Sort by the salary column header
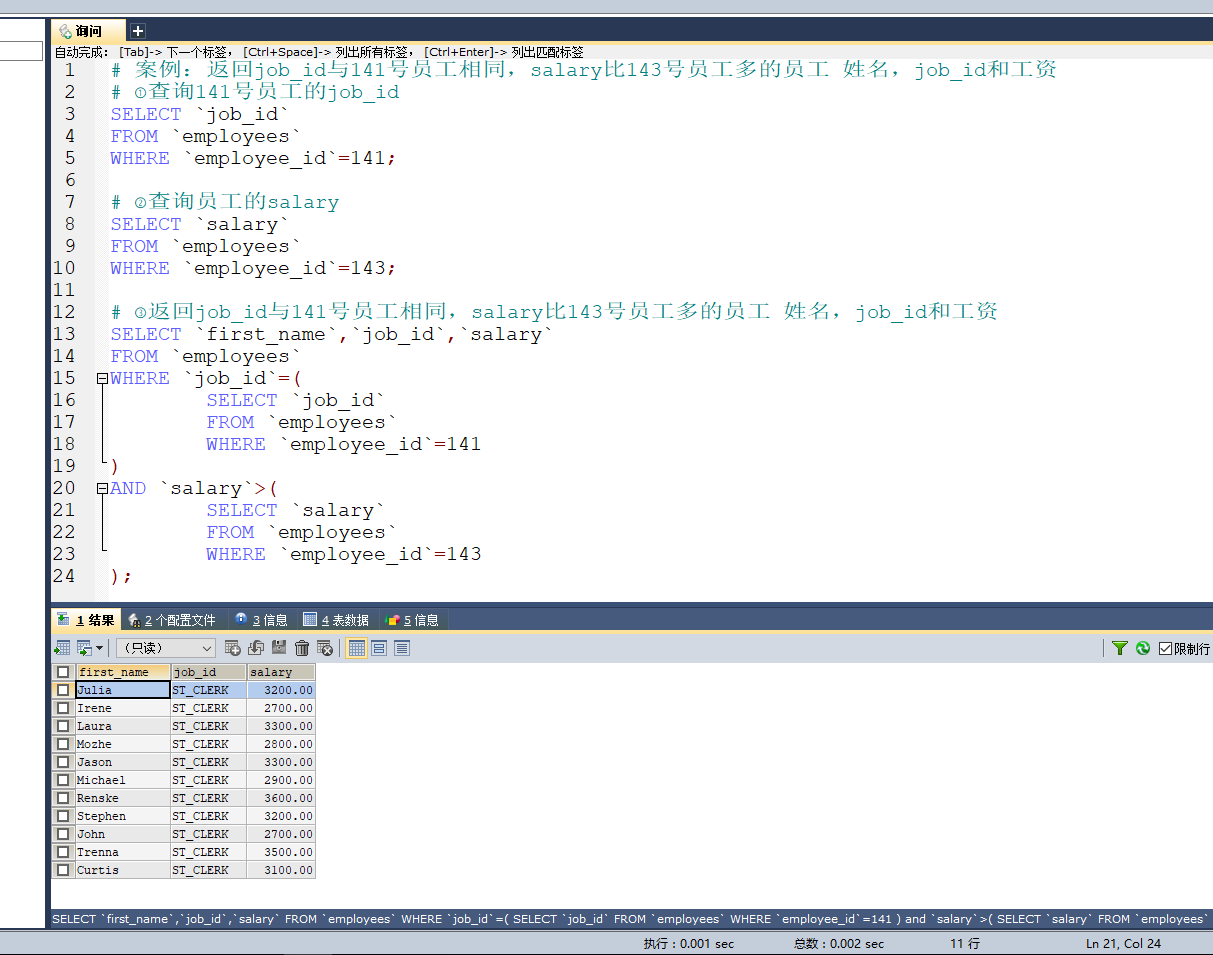 coord(281,672)
